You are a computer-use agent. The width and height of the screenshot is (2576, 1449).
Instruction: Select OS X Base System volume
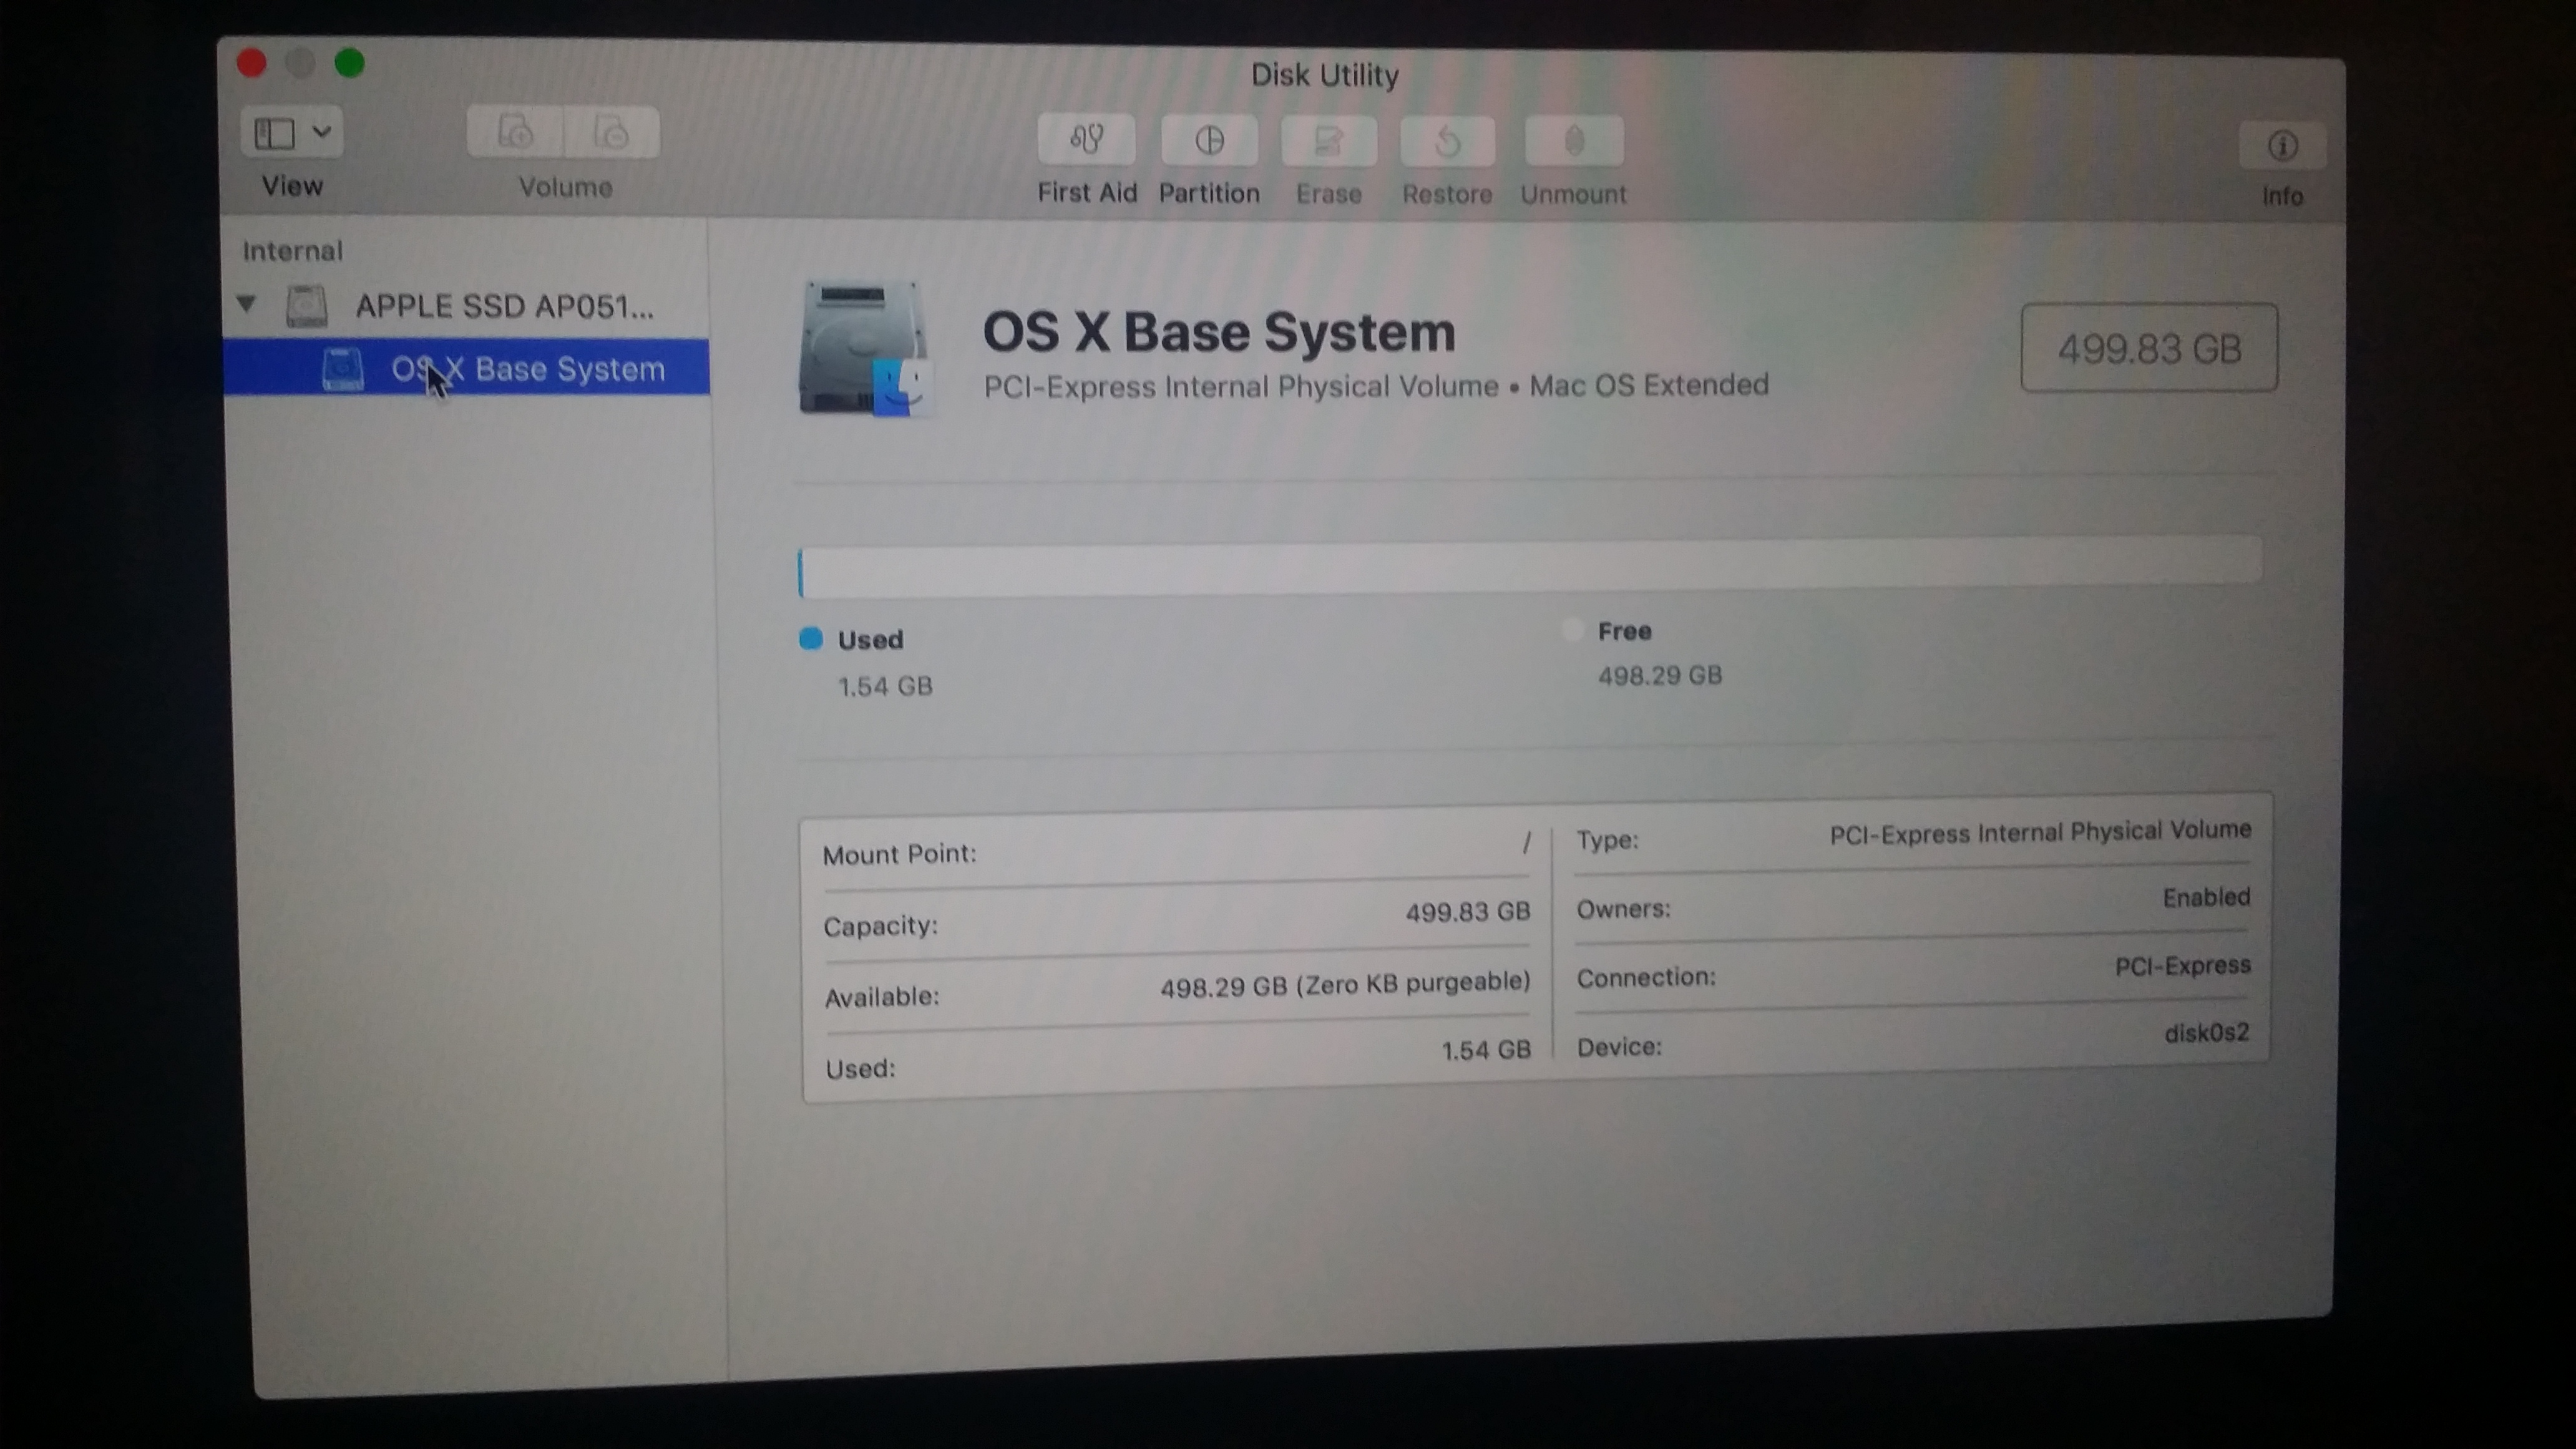[x=527, y=369]
